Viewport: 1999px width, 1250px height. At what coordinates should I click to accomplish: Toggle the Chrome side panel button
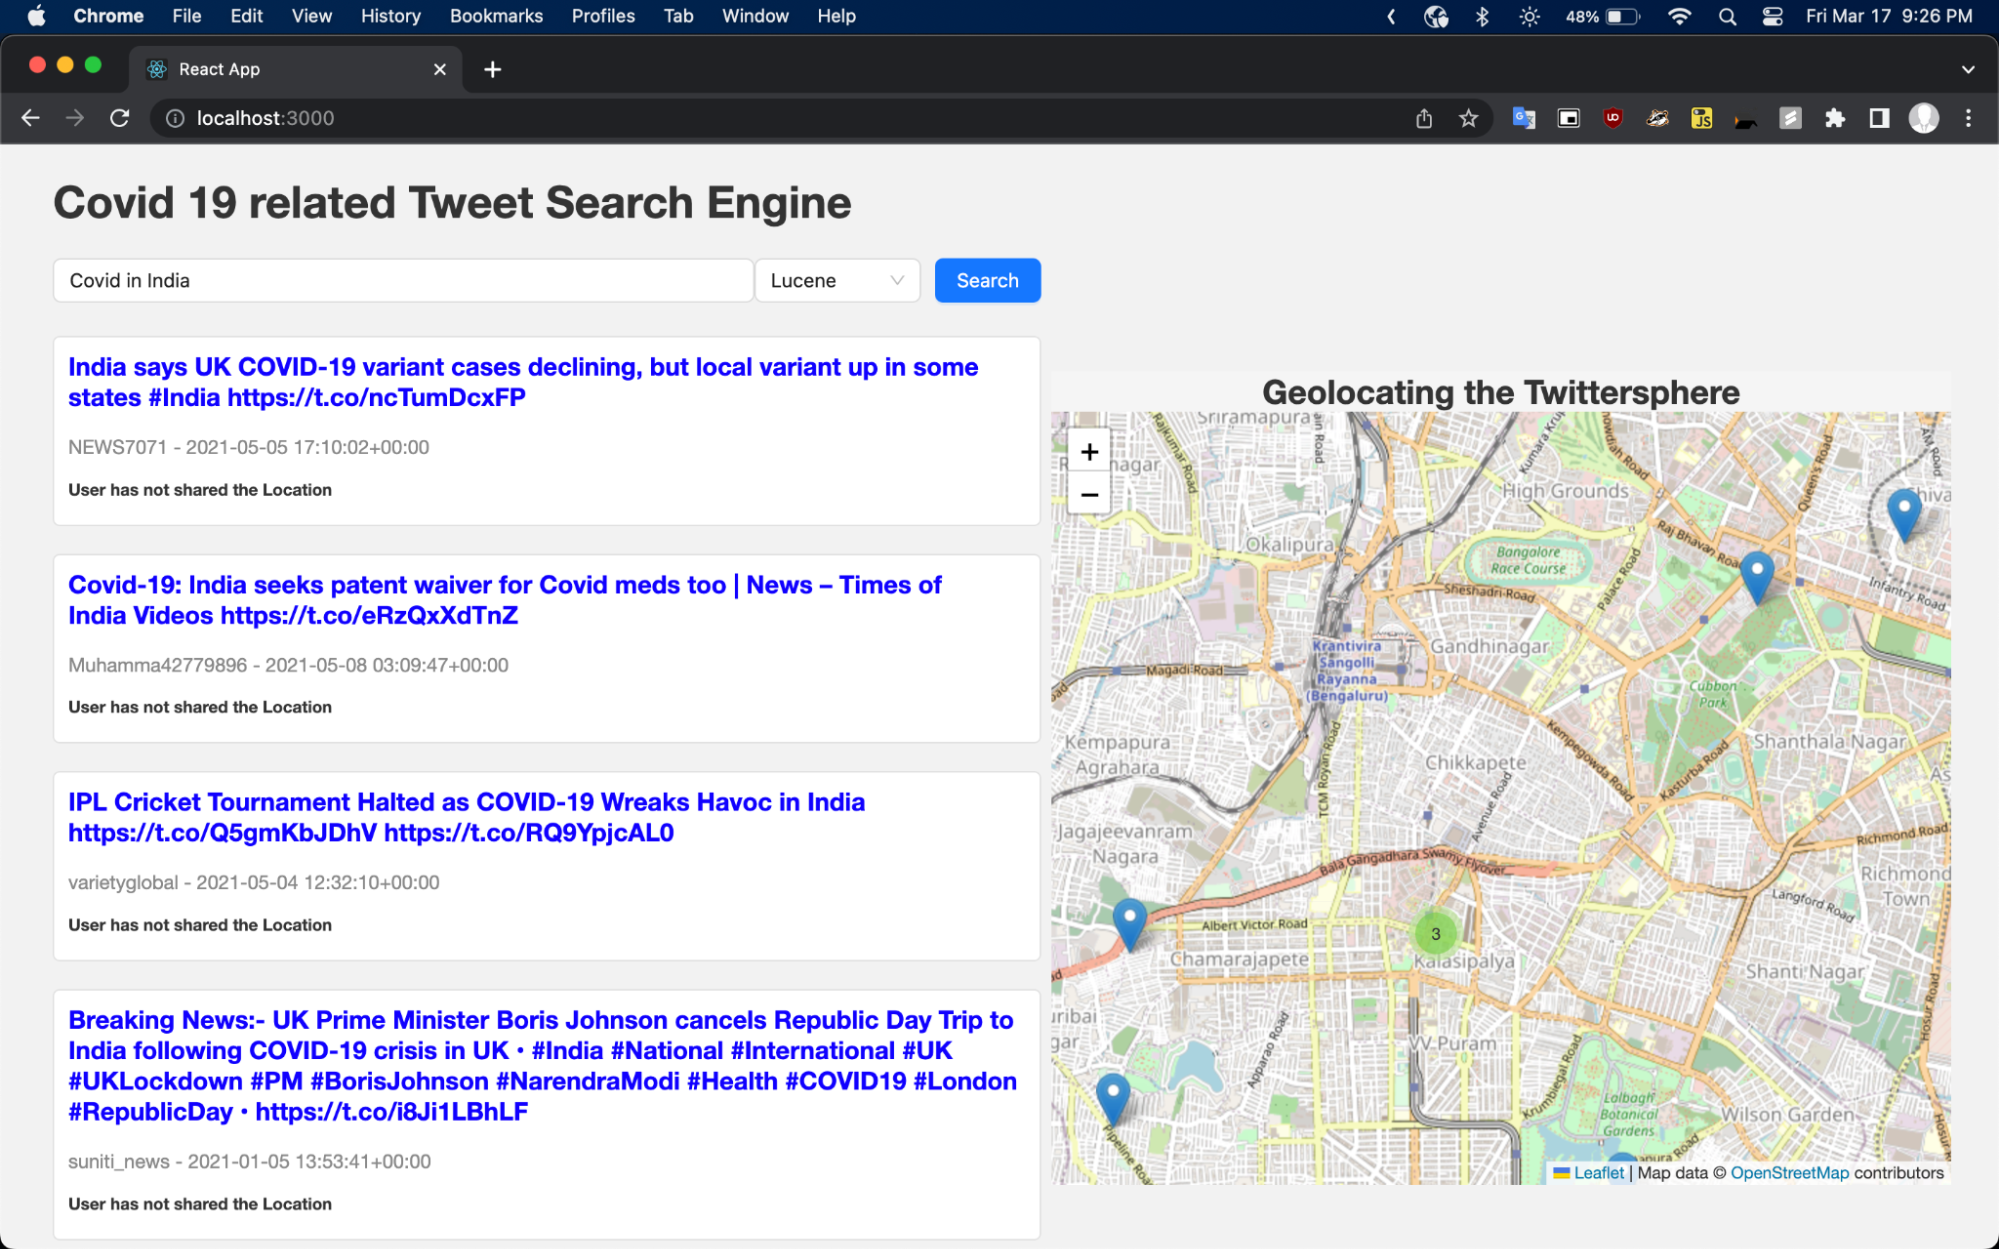coord(1879,118)
